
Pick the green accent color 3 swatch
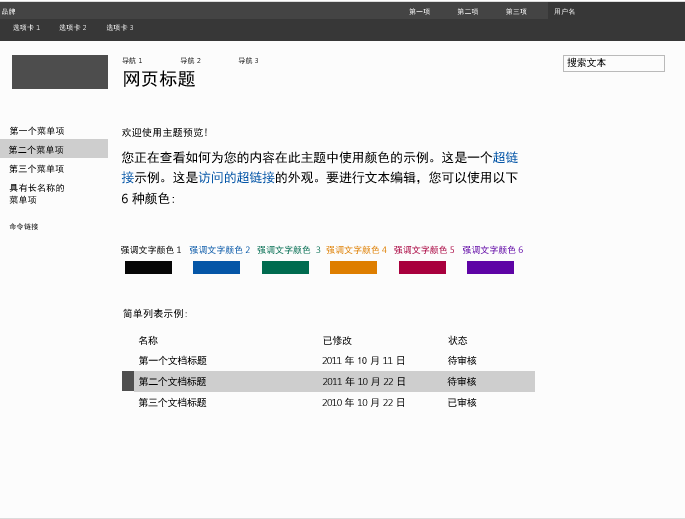click(x=285, y=267)
